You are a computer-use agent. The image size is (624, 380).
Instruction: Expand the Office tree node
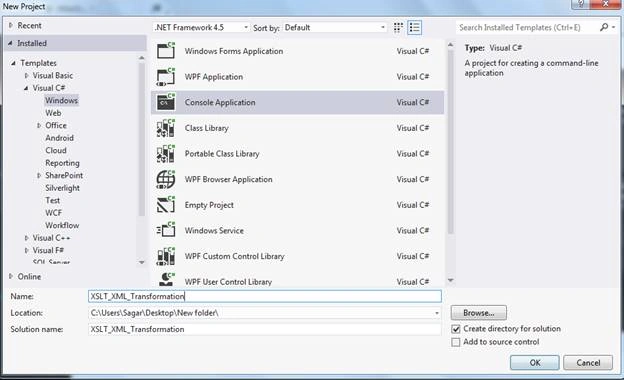point(39,125)
